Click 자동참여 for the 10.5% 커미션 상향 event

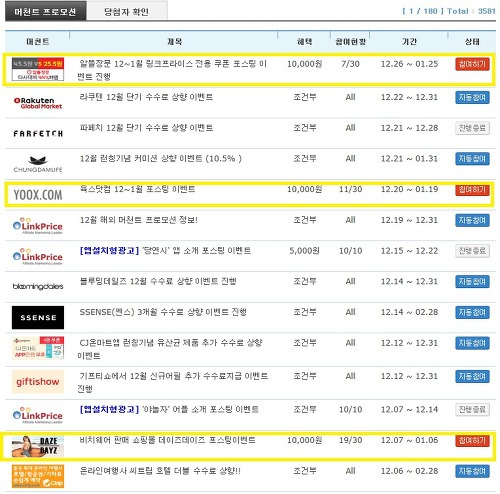(472, 159)
